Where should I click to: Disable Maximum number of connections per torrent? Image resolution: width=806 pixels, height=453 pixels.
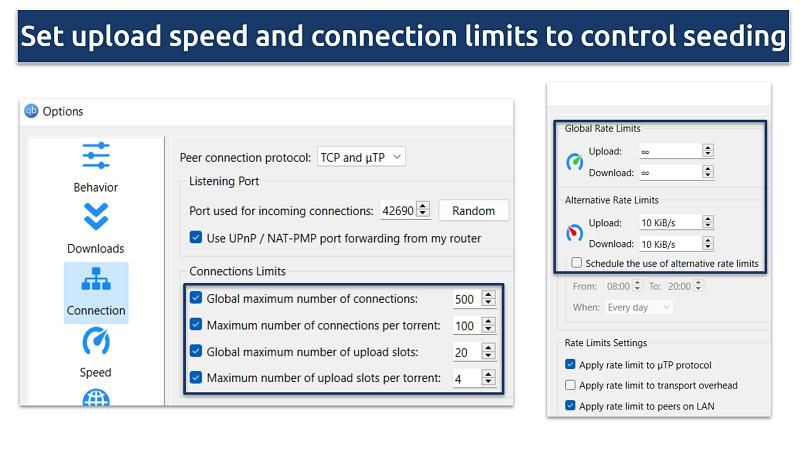tap(196, 325)
